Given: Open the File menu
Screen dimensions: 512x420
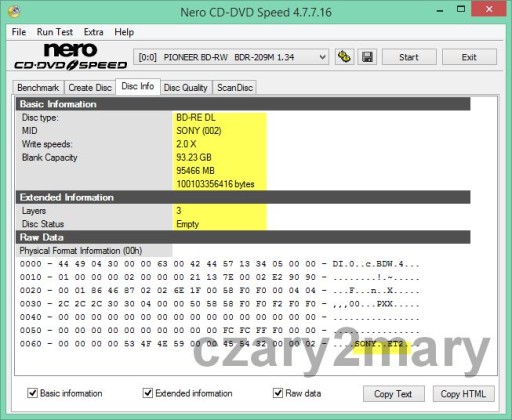Looking at the screenshot, I should (19, 32).
